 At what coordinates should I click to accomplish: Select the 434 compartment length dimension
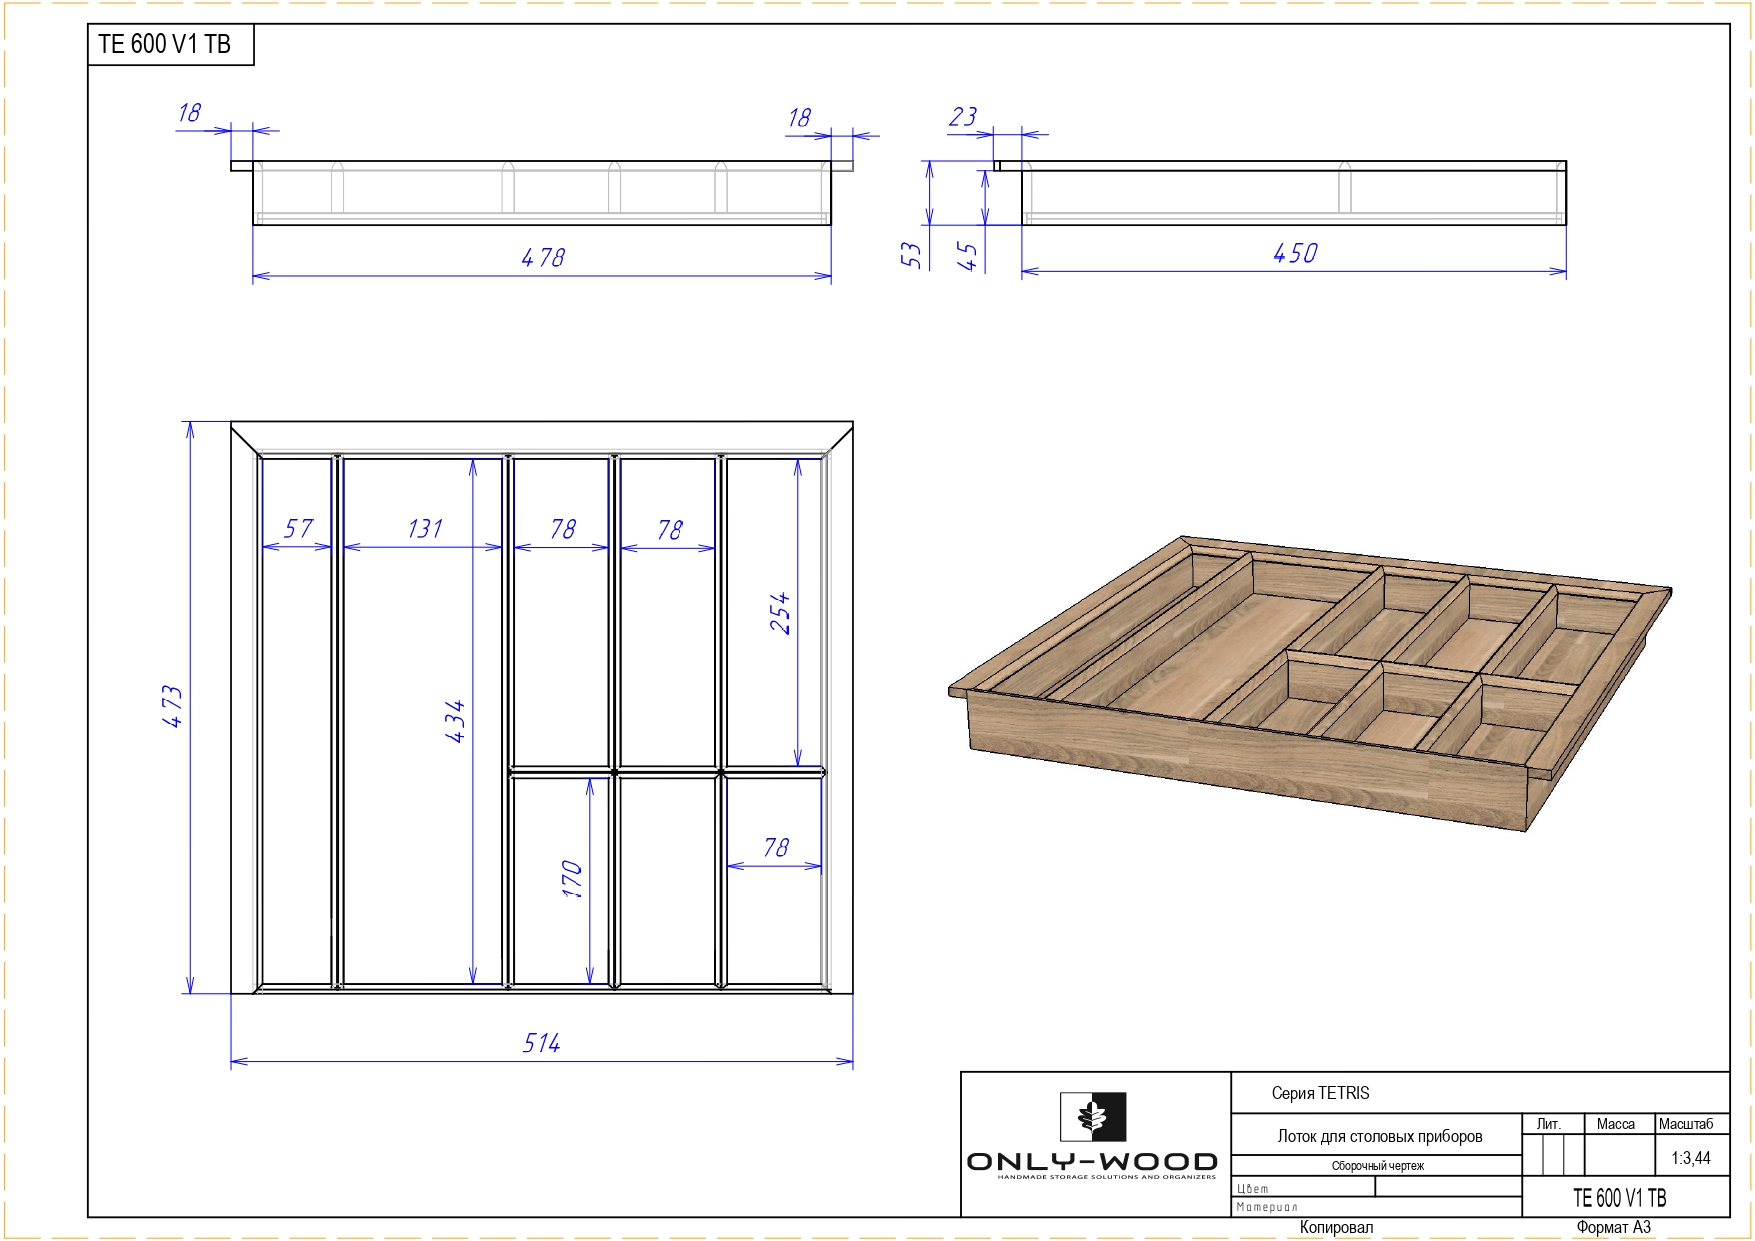(x=455, y=720)
